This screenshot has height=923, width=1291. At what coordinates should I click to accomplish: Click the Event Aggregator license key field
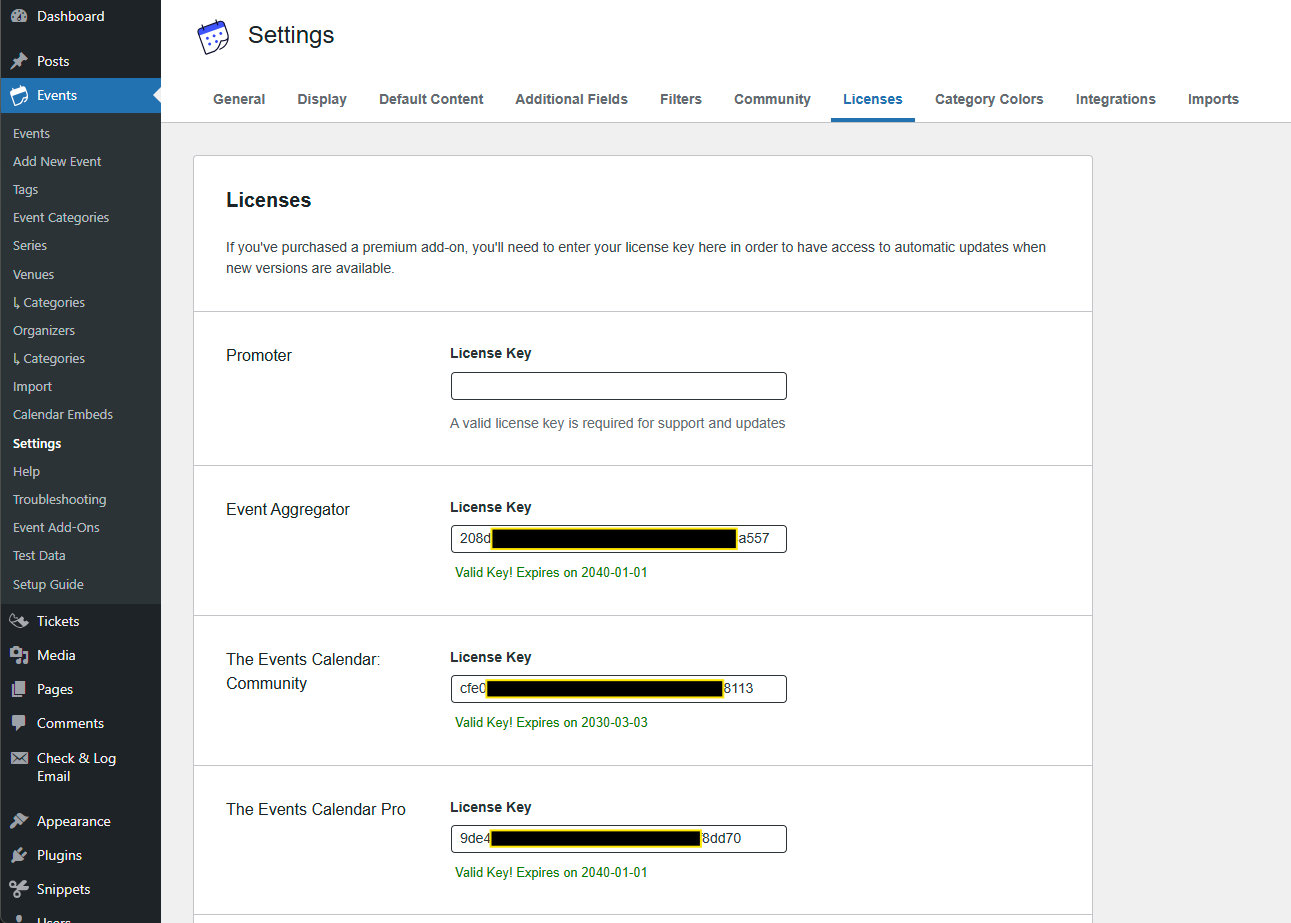(x=618, y=539)
